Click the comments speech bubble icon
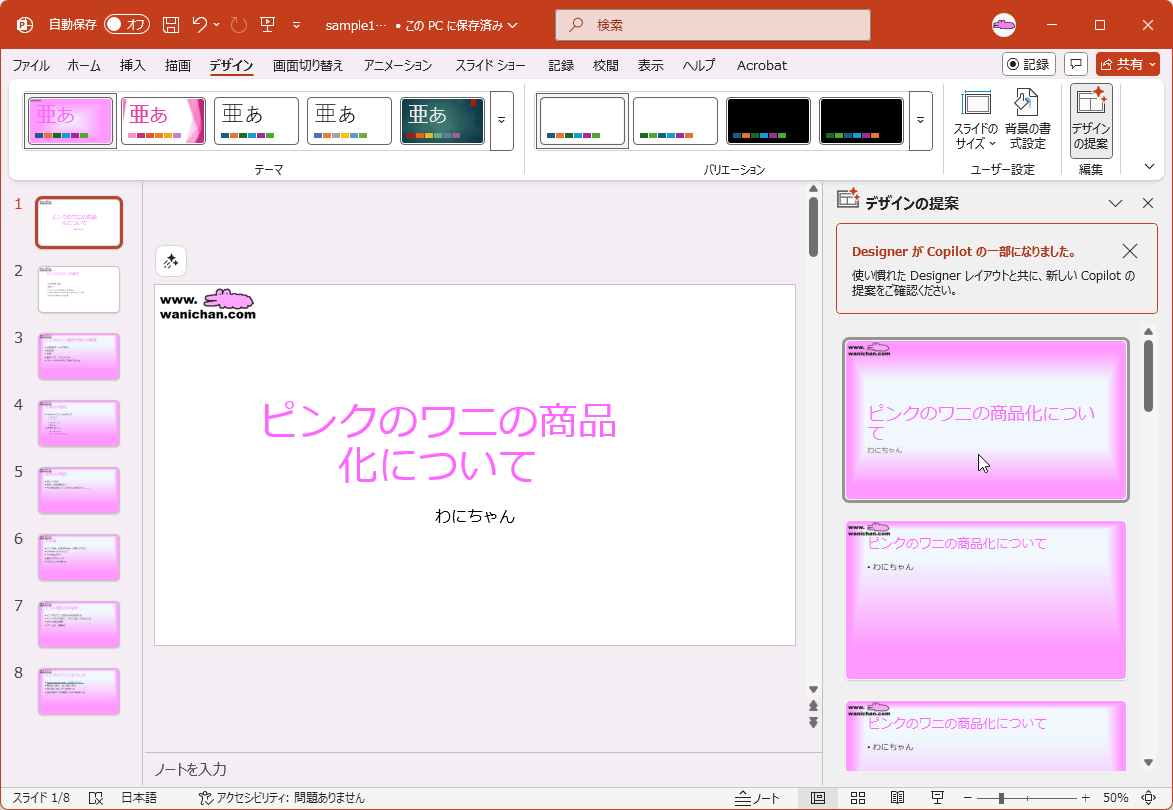Image resolution: width=1173 pixels, height=810 pixels. (1076, 64)
